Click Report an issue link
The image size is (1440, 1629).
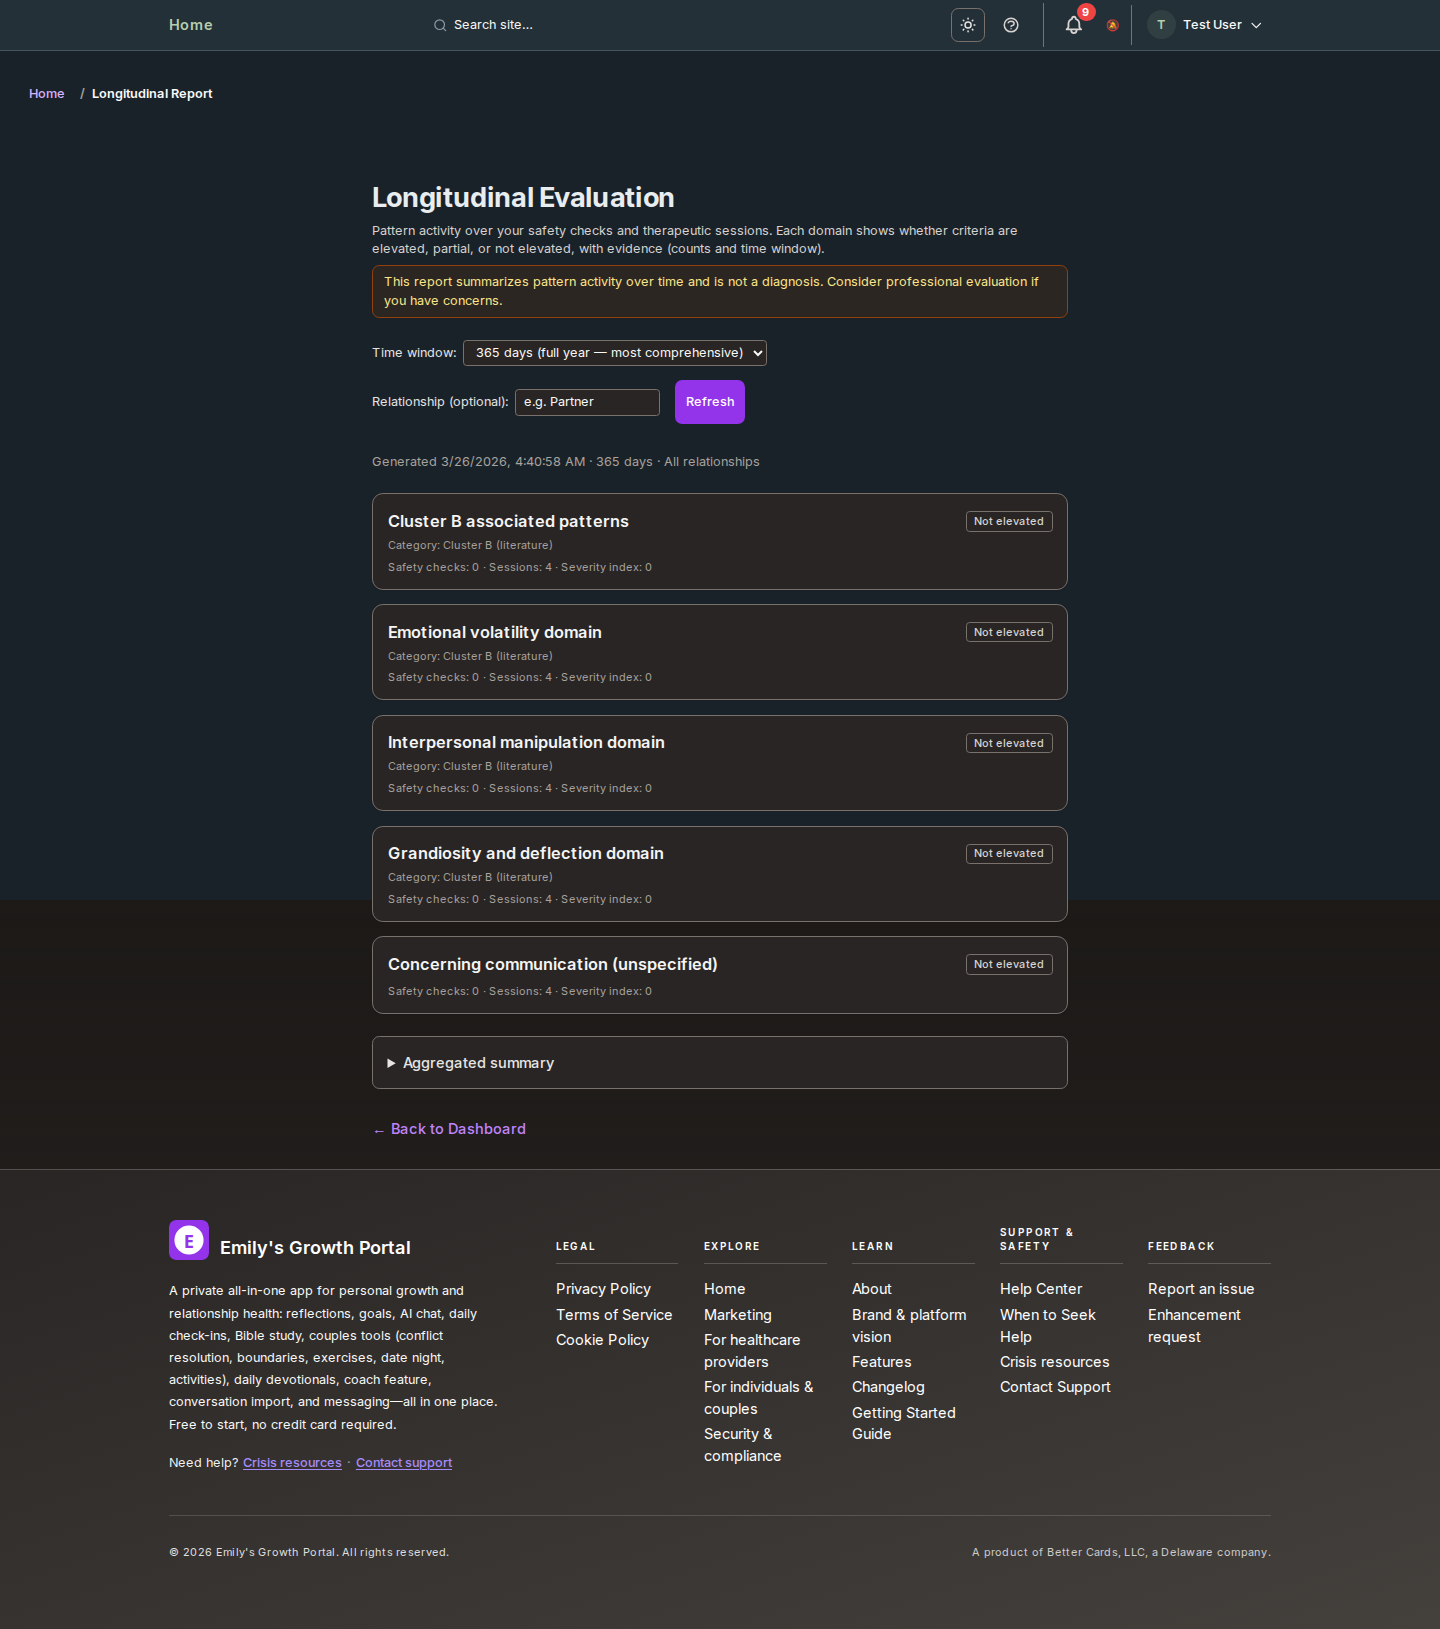point(1201,1289)
